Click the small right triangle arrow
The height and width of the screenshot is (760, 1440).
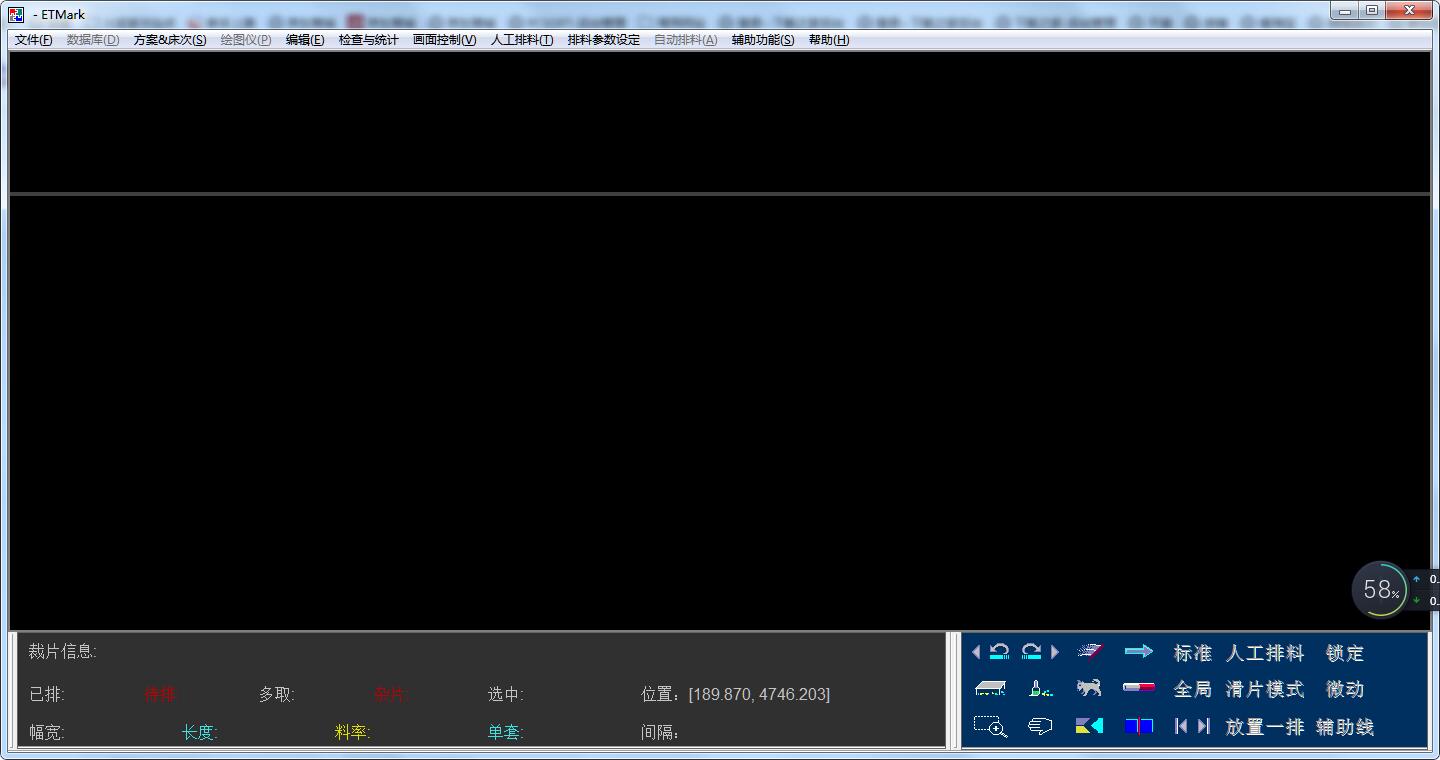tap(1055, 652)
